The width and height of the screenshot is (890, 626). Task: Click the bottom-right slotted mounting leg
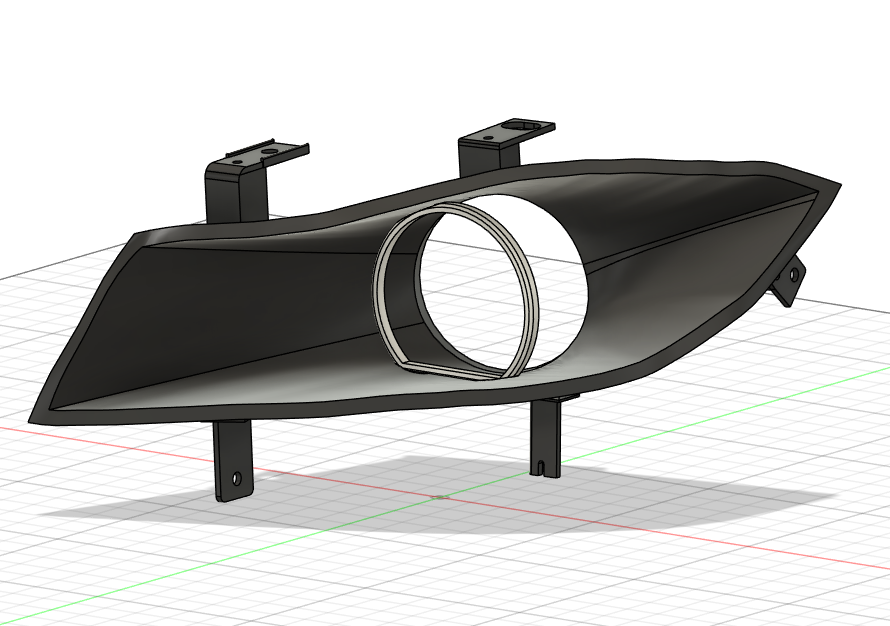[x=545, y=430]
